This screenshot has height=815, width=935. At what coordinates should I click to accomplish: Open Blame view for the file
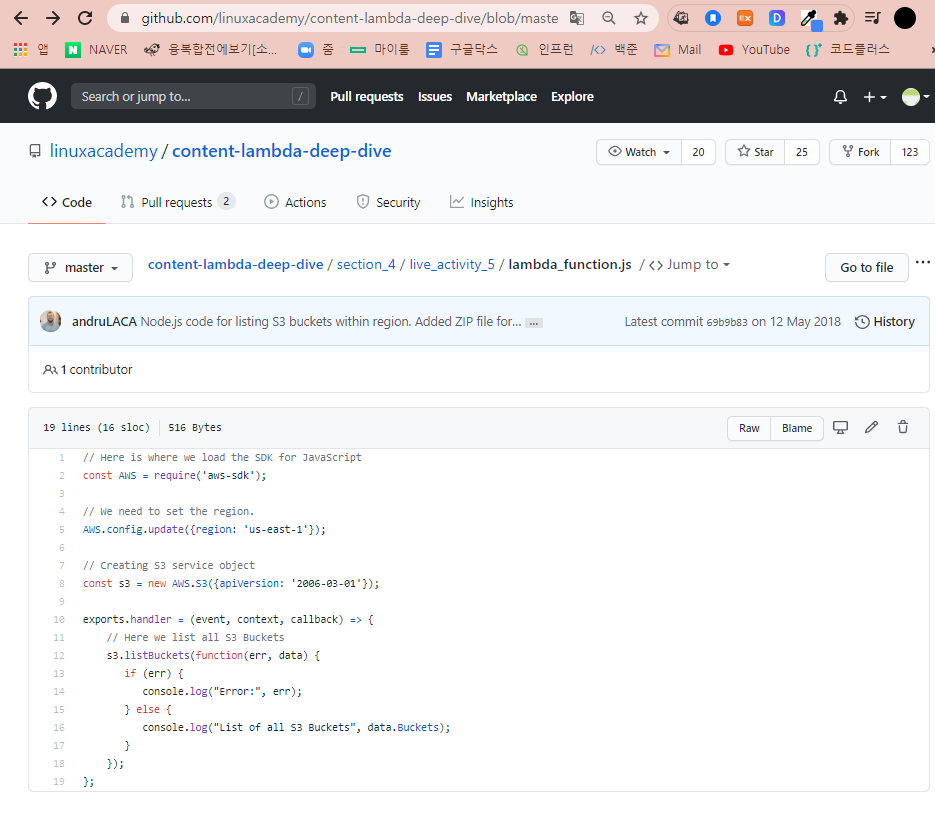click(x=797, y=428)
